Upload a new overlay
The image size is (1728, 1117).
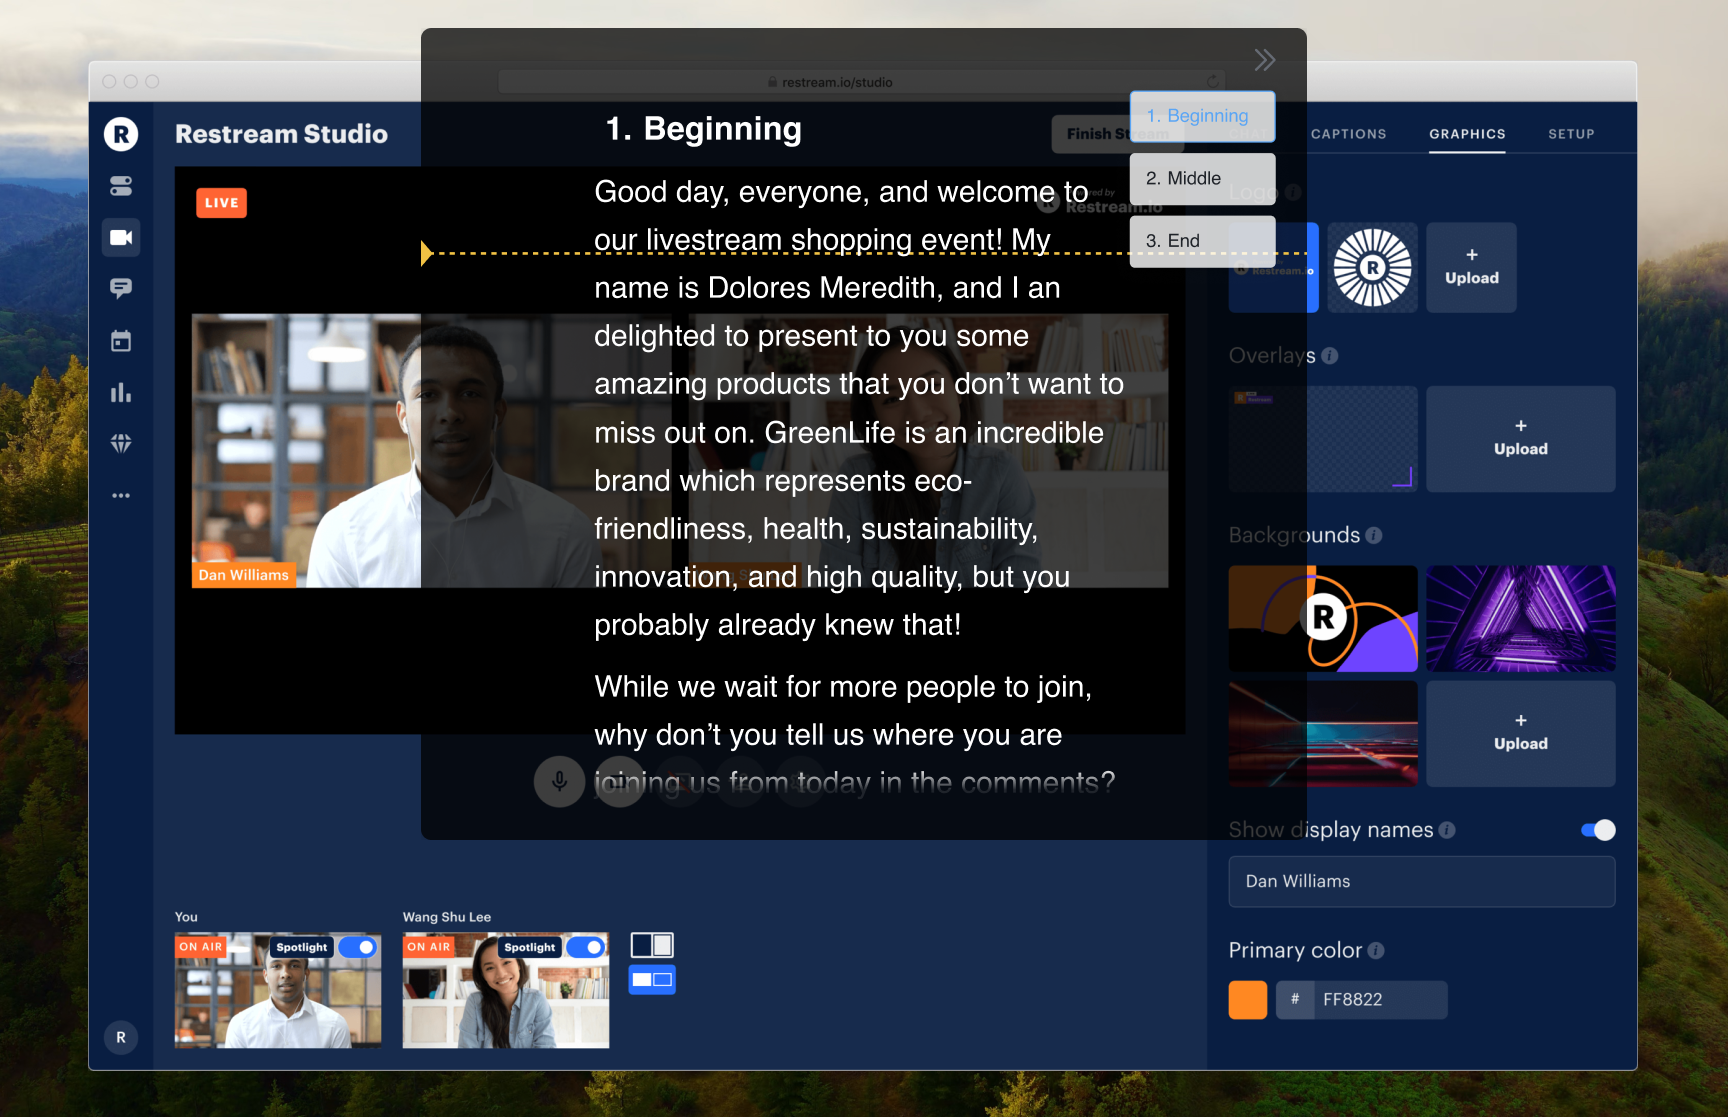(x=1520, y=439)
